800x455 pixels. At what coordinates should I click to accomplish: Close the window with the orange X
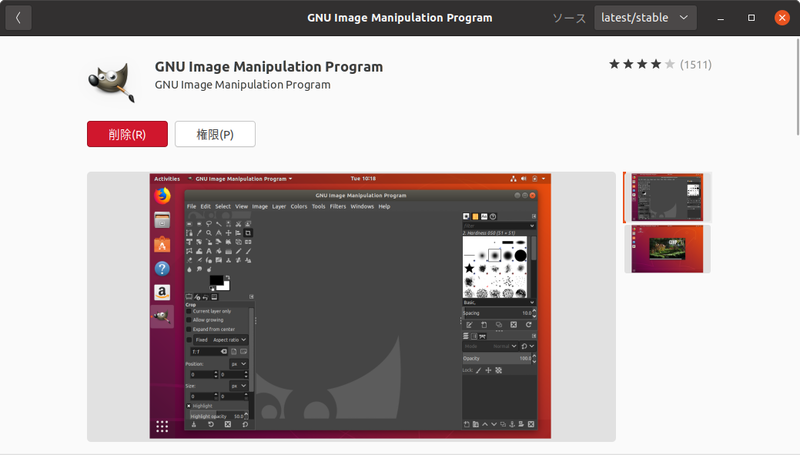(x=782, y=18)
